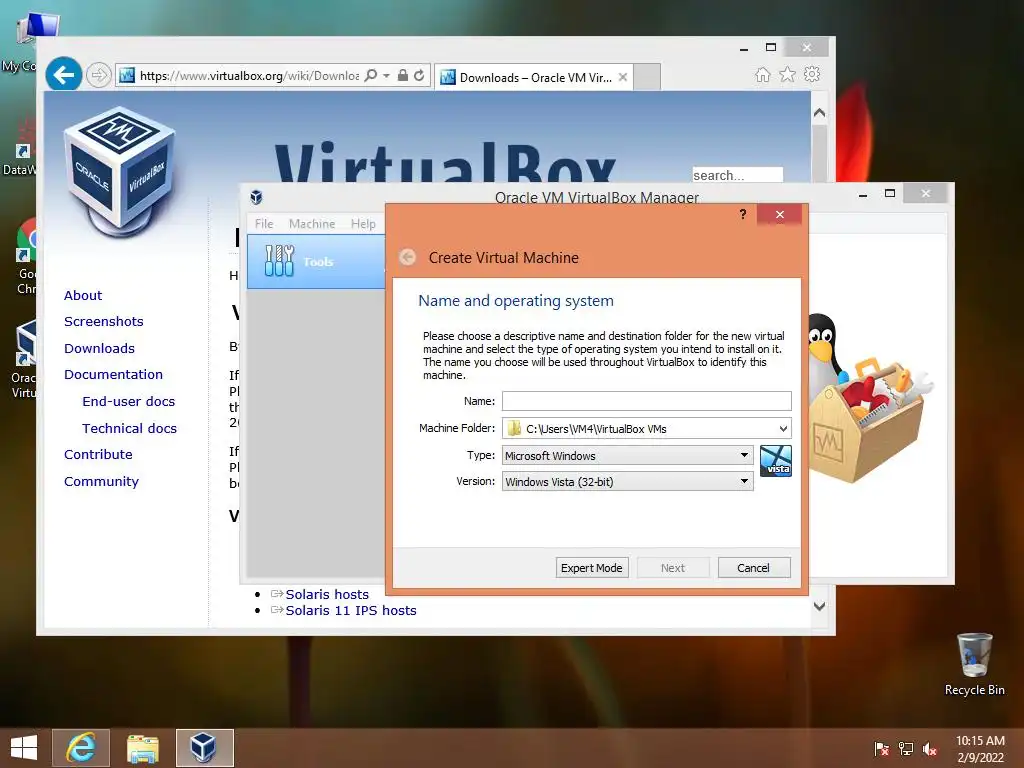
Task: Click the VirtualBox logo on the web page
Action: pos(120,172)
